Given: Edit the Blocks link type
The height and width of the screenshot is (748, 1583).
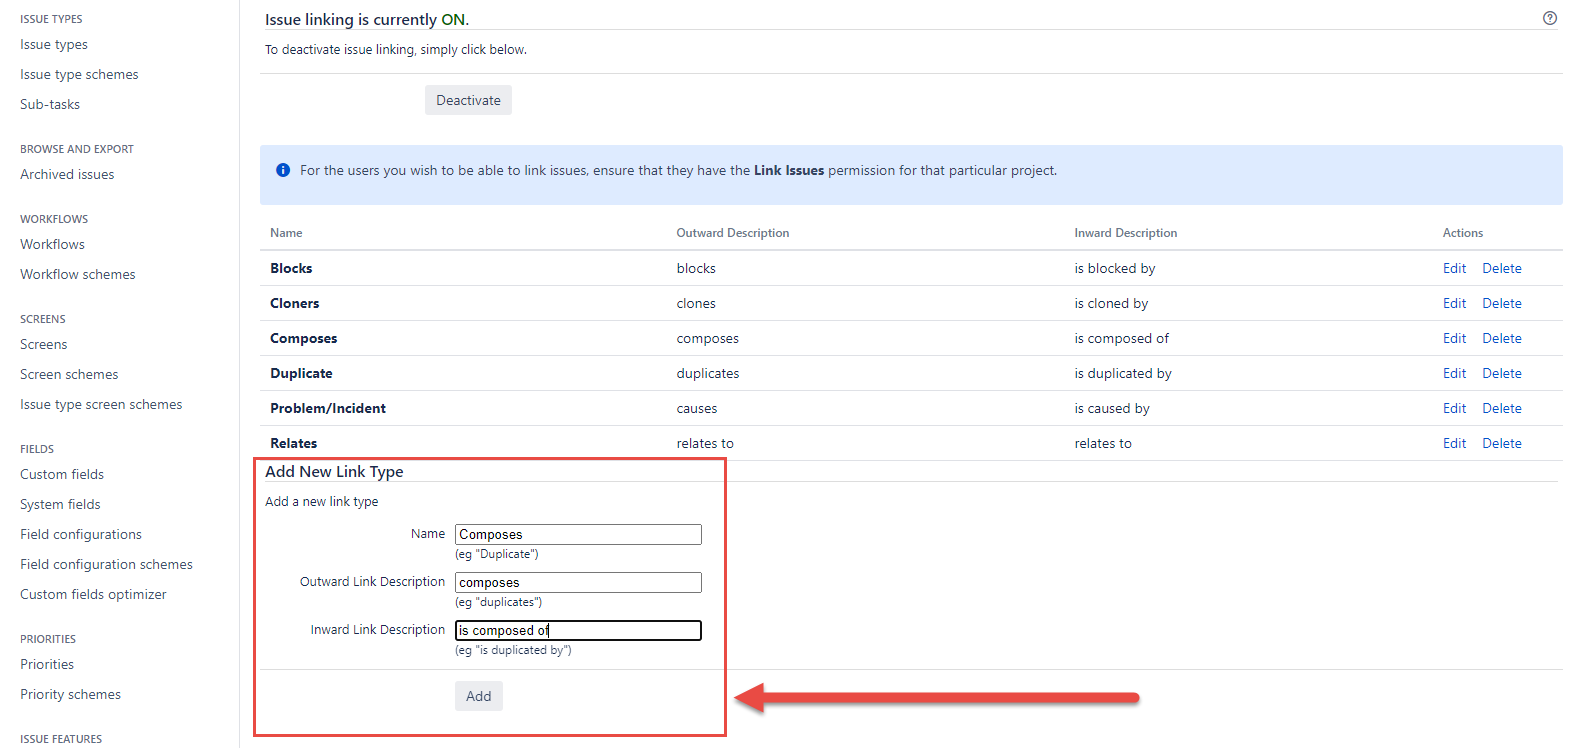Looking at the screenshot, I should pos(1453,268).
